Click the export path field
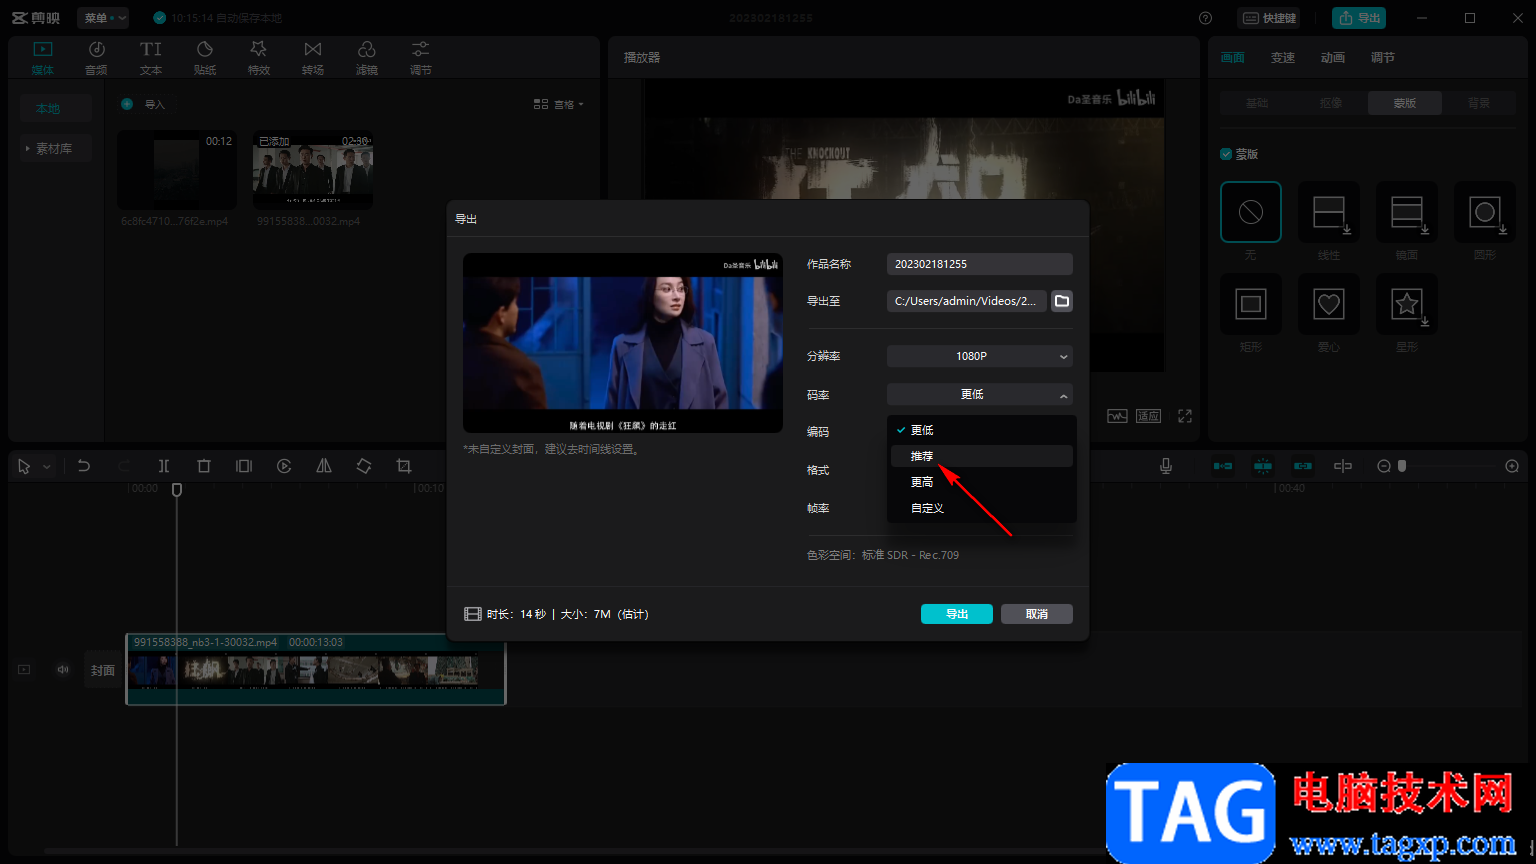Image resolution: width=1536 pixels, height=864 pixels. tap(967, 301)
